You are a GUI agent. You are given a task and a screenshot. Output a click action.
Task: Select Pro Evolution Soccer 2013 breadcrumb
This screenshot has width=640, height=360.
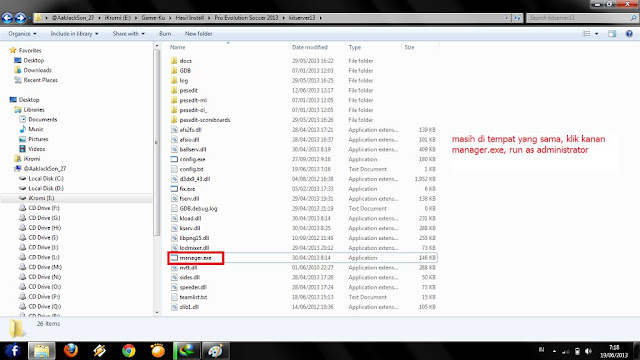click(x=246, y=18)
